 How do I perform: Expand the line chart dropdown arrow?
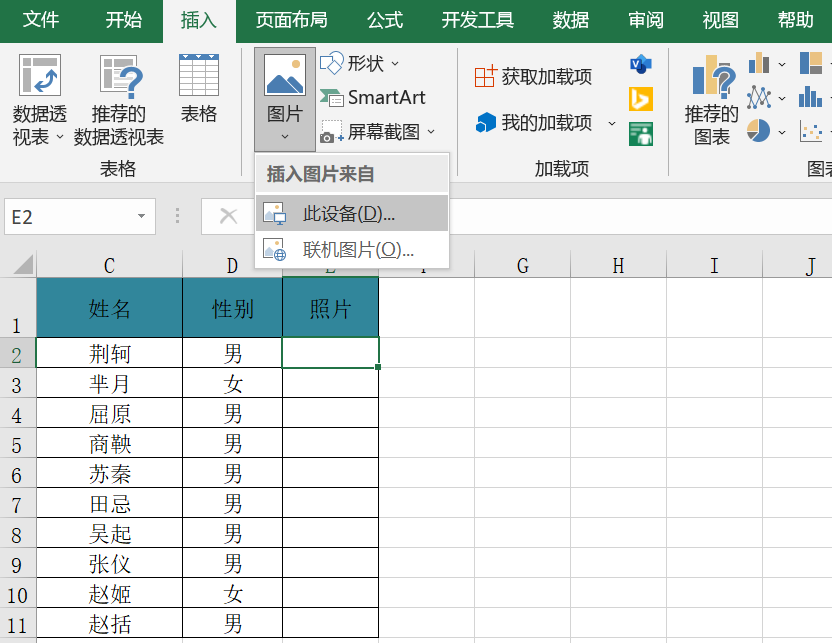(782, 98)
